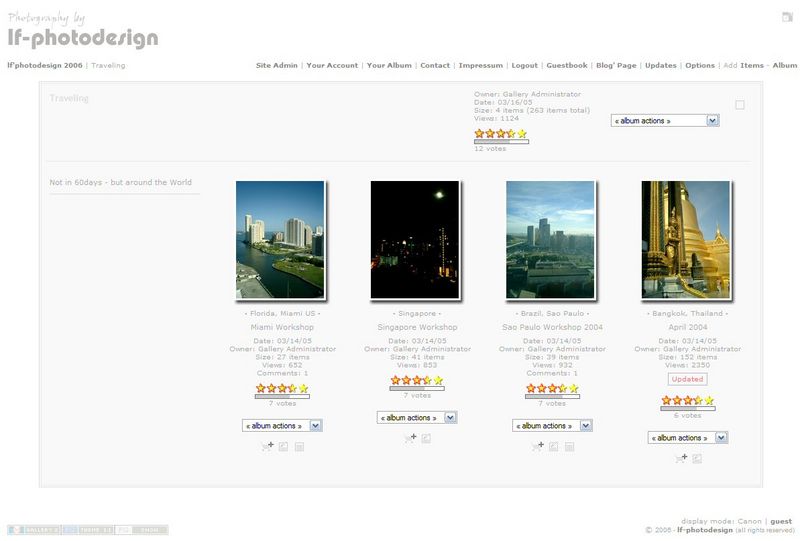Open album actions dropdown for Miami Workshop
Screen dimensions: 800x541
coord(282,426)
